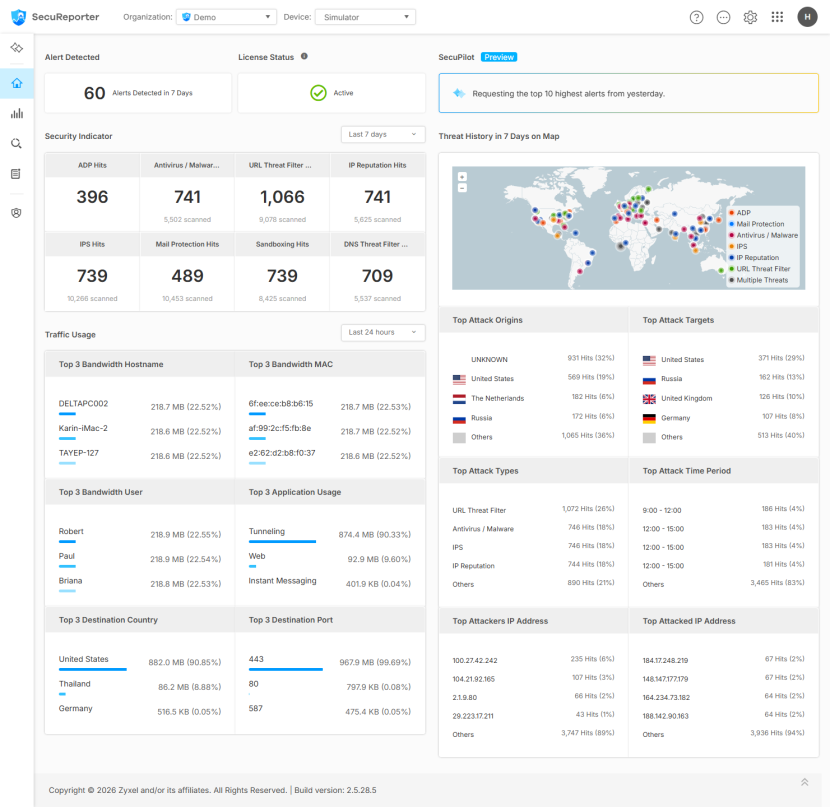Expand the Last 24 hours selector
The height and width of the screenshot is (807, 830).
pos(383,332)
